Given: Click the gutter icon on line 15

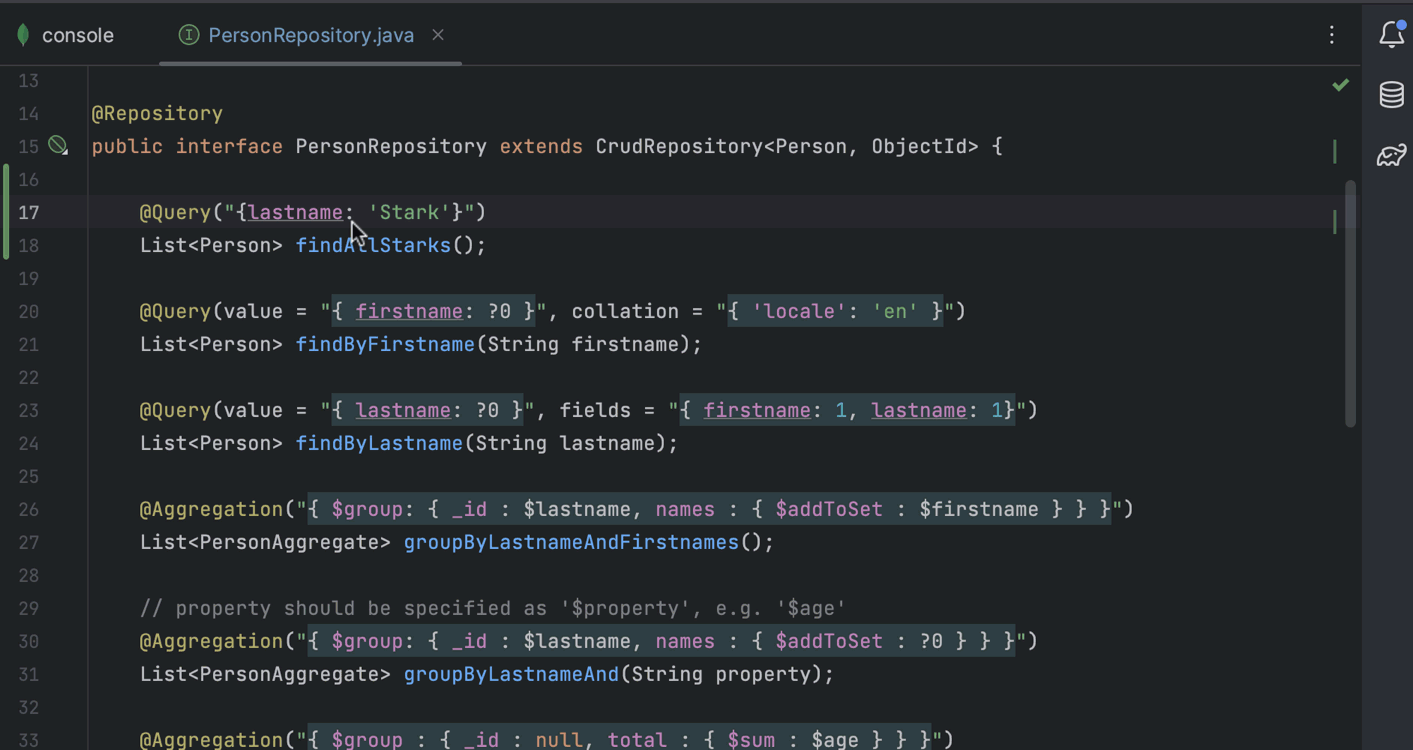Looking at the screenshot, I should [59, 146].
